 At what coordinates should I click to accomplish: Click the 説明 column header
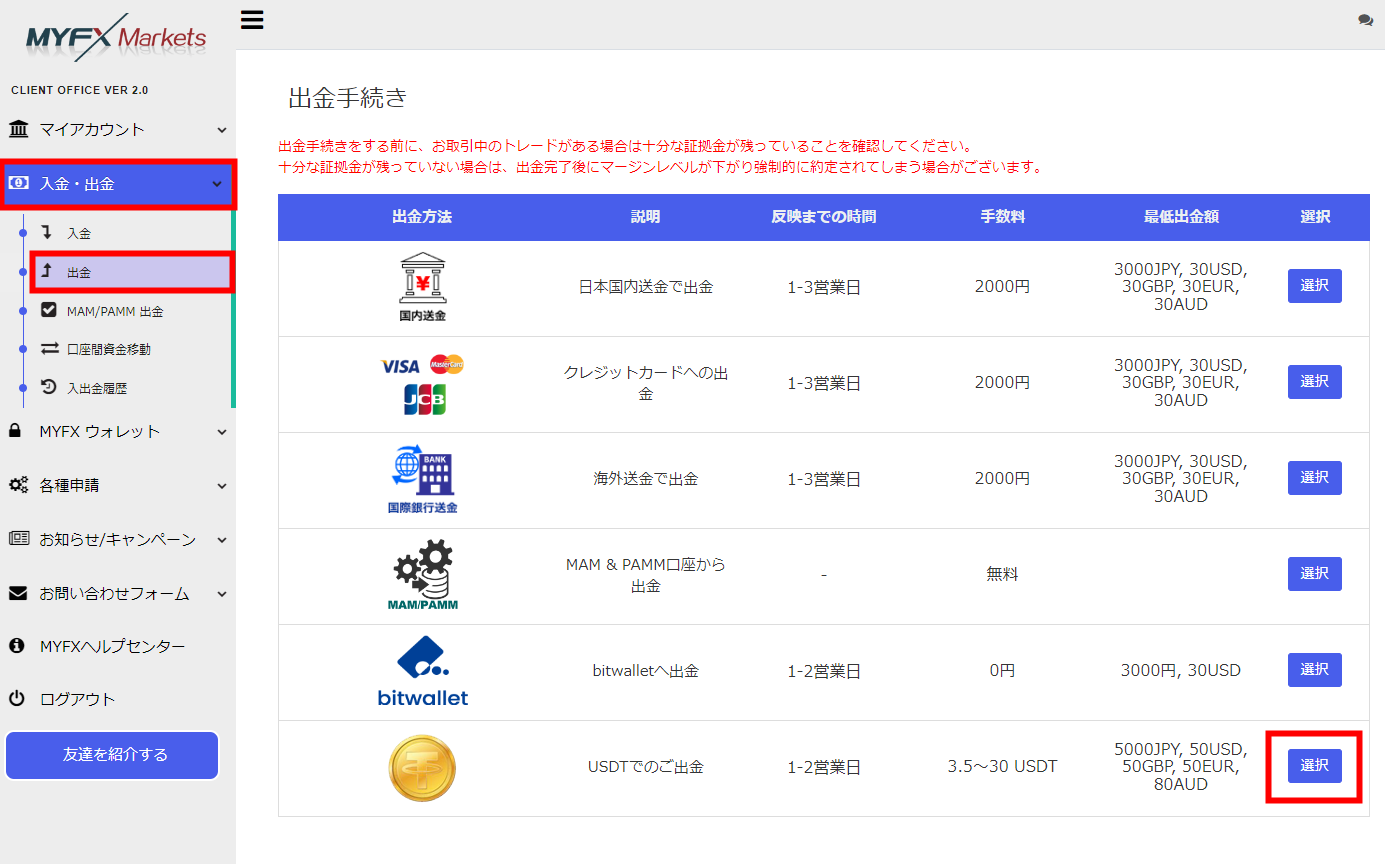pyautogui.click(x=646, y=216)
